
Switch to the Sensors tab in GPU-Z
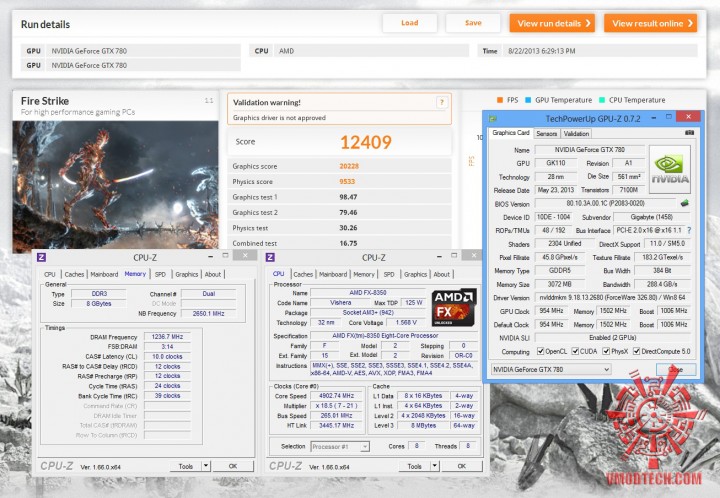(546, 134)
